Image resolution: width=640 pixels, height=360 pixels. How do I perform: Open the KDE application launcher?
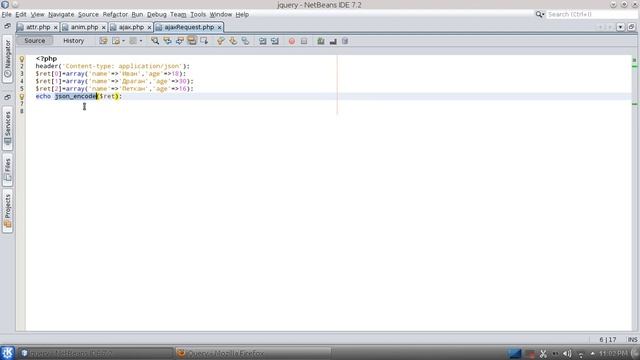tap(7, 353)
